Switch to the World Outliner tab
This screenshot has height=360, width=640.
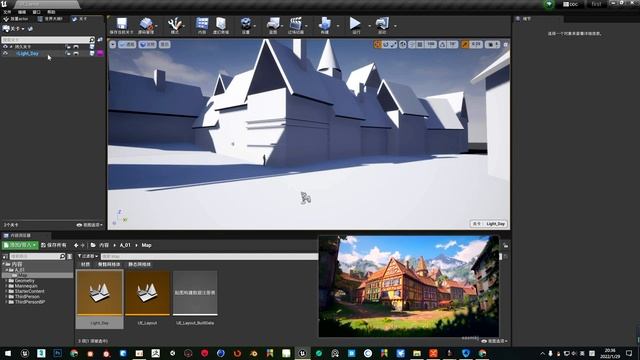(x=50, y=19)
